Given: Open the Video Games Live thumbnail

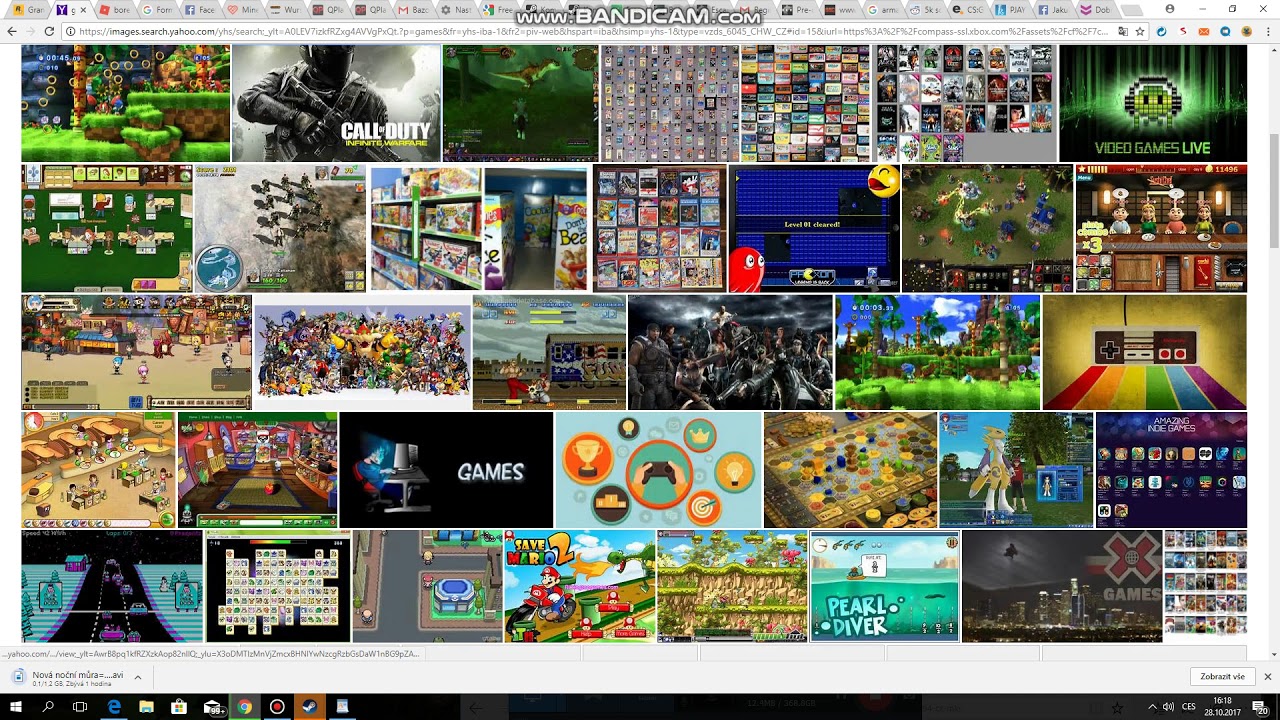Looking at the screenshot, I should (x=1153, y=103).
